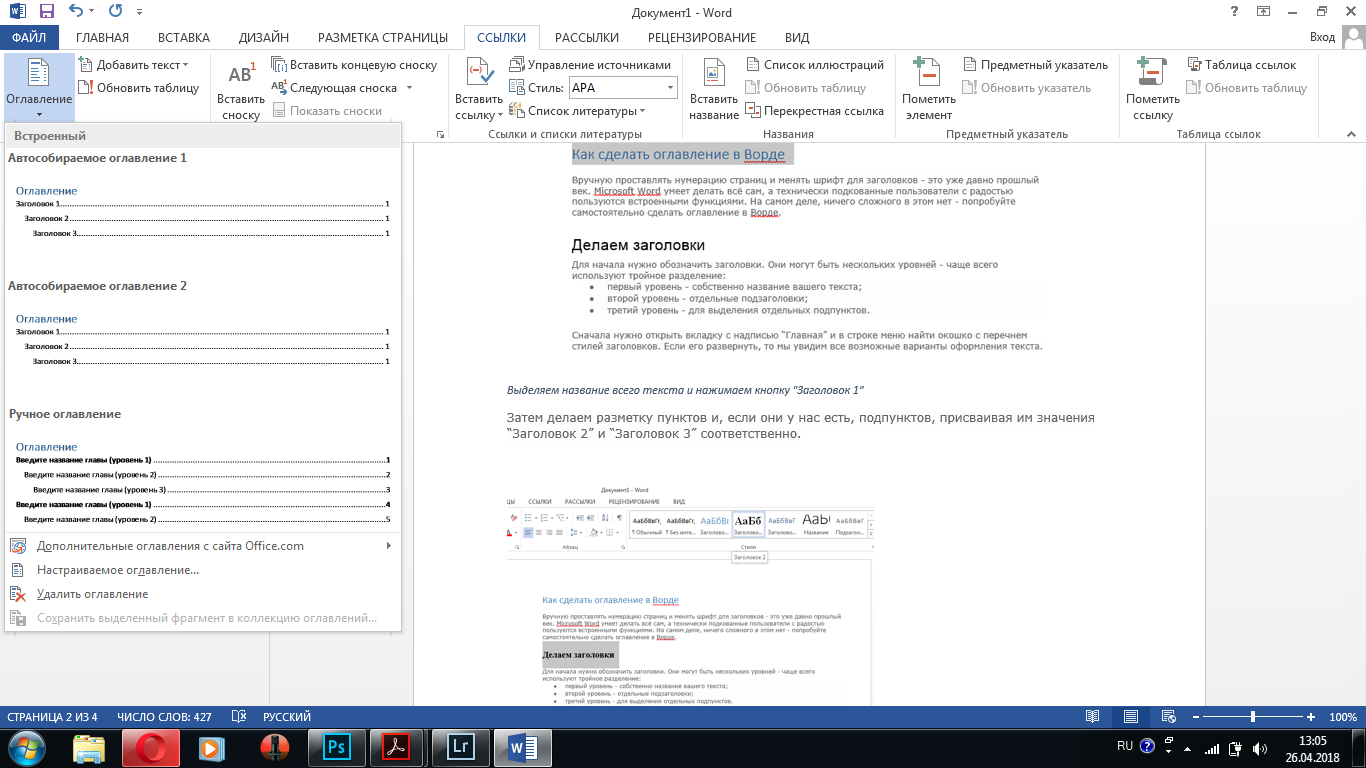Adjust the zoom slider in status bar
This screenshot has height=768, width=1366.
pyautogui.click(x=1253, y=717)
